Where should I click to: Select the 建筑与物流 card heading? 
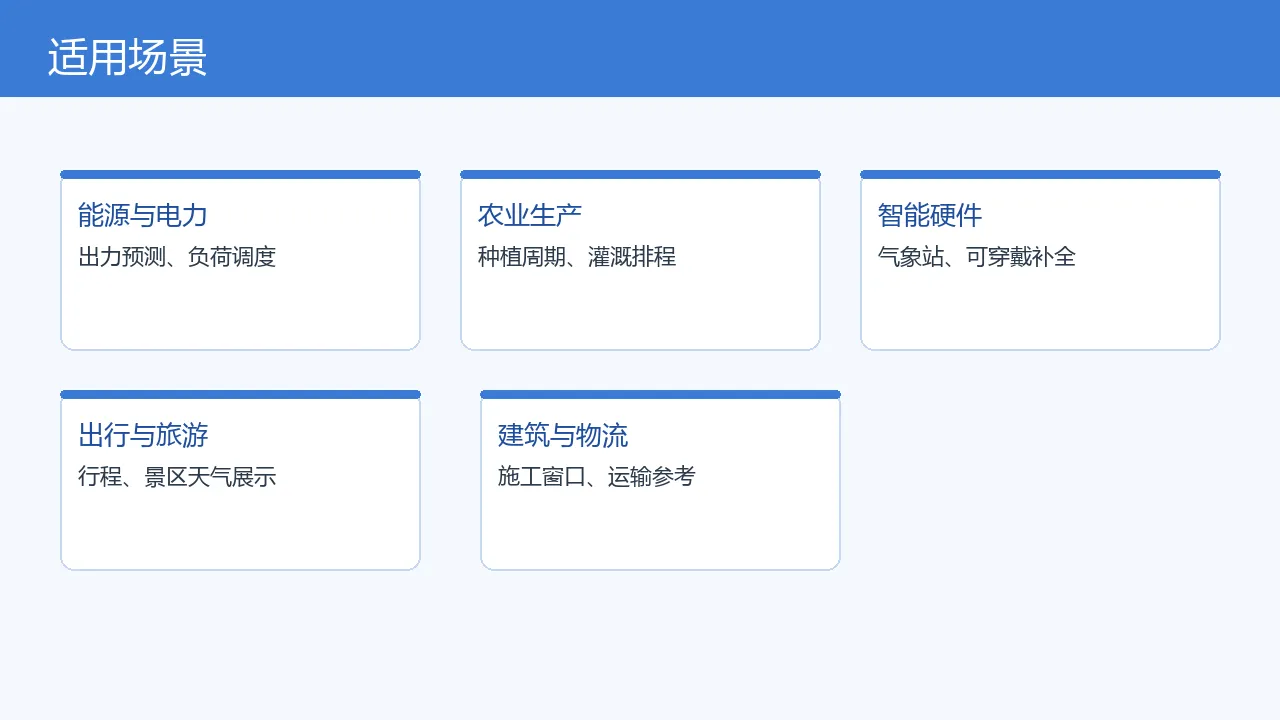563,435
